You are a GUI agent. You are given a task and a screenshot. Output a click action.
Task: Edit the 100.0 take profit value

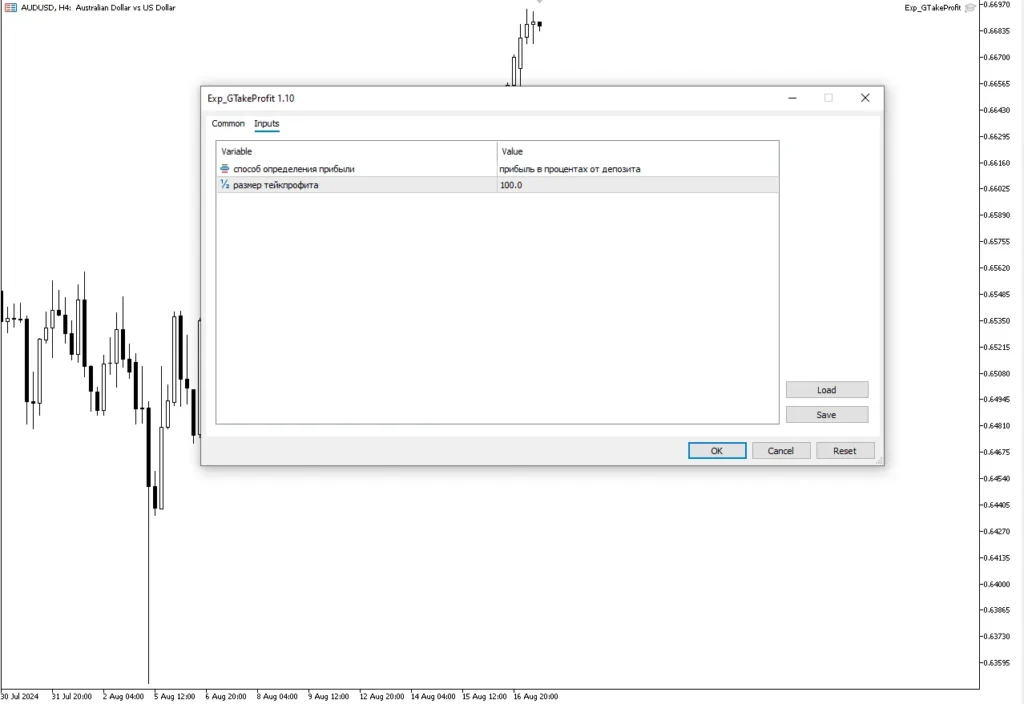pyautogui.click(x=637, y=185)
